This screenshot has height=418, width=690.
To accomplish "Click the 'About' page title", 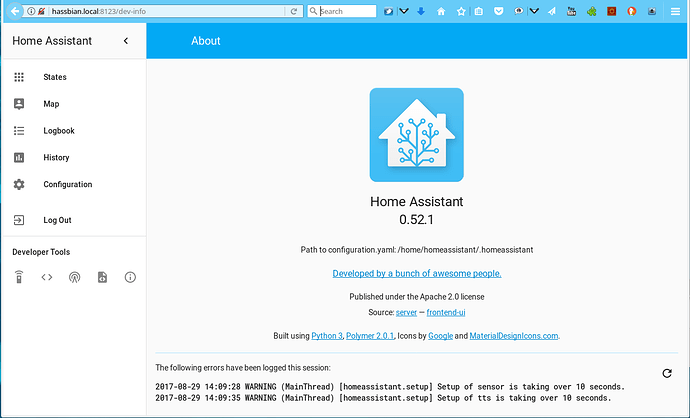I will (x=206, y=41).
